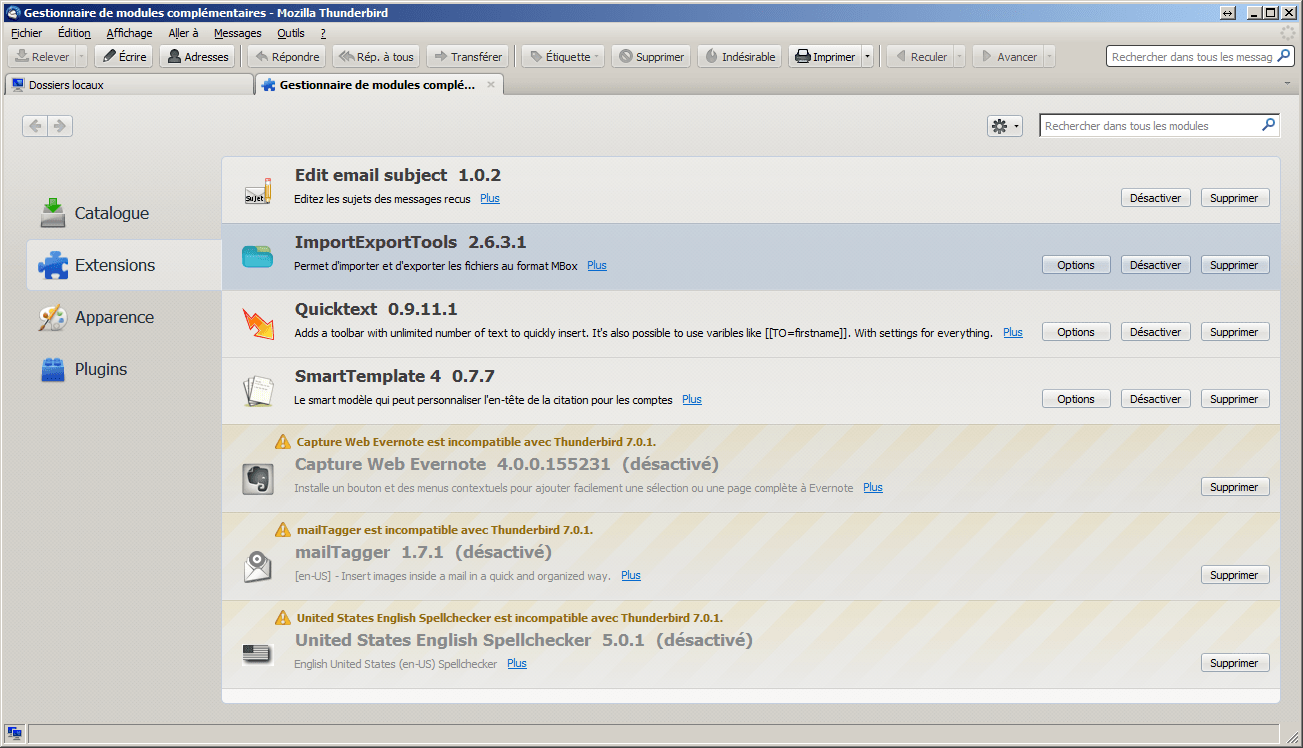The height and width of the screenshot is (748, 1303).
Task: Click the Imprimer print button
Action: (x=825, y=57)
